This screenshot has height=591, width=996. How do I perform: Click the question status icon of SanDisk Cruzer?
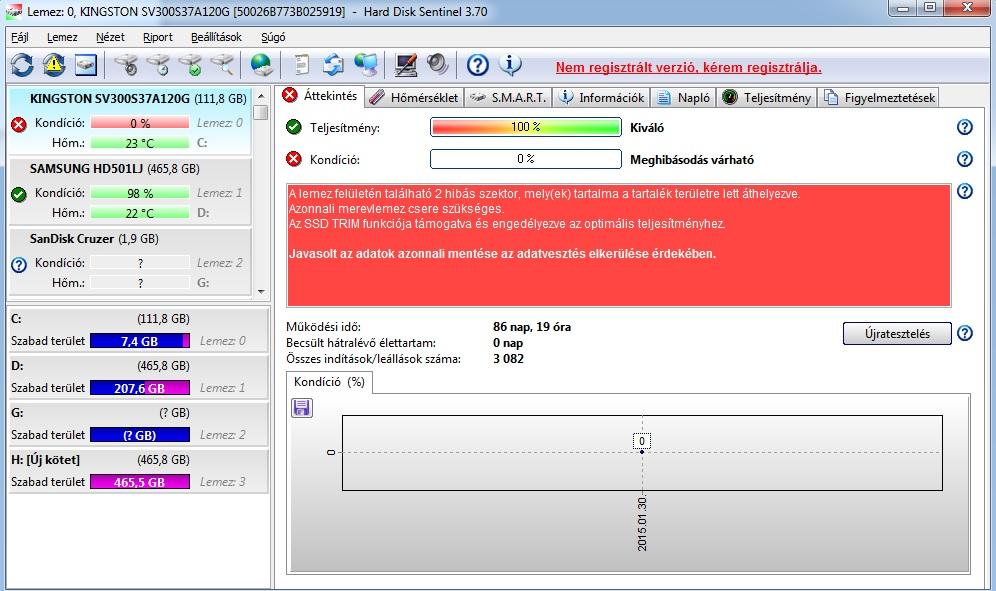click(x=19, y=264)
